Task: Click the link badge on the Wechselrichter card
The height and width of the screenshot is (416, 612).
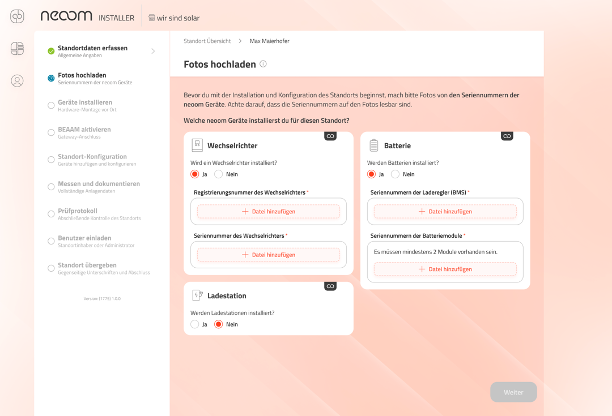Action: click(330, 136)
